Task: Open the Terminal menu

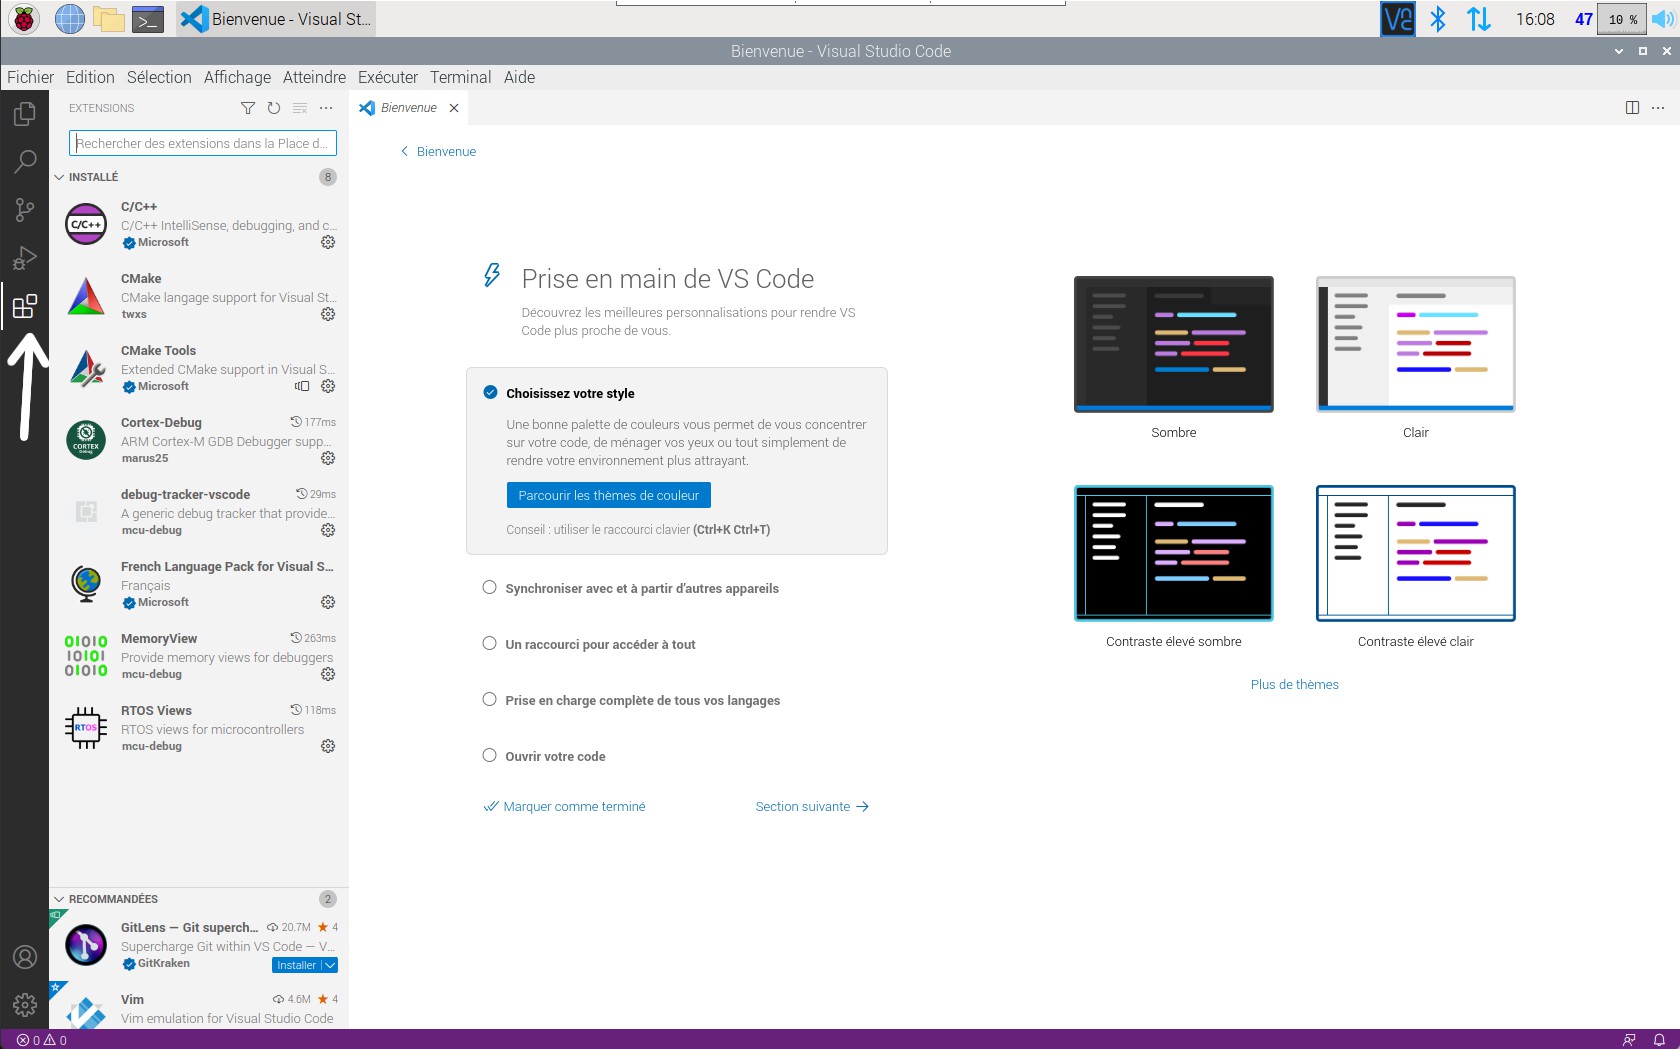Action: tap(460, 77)
